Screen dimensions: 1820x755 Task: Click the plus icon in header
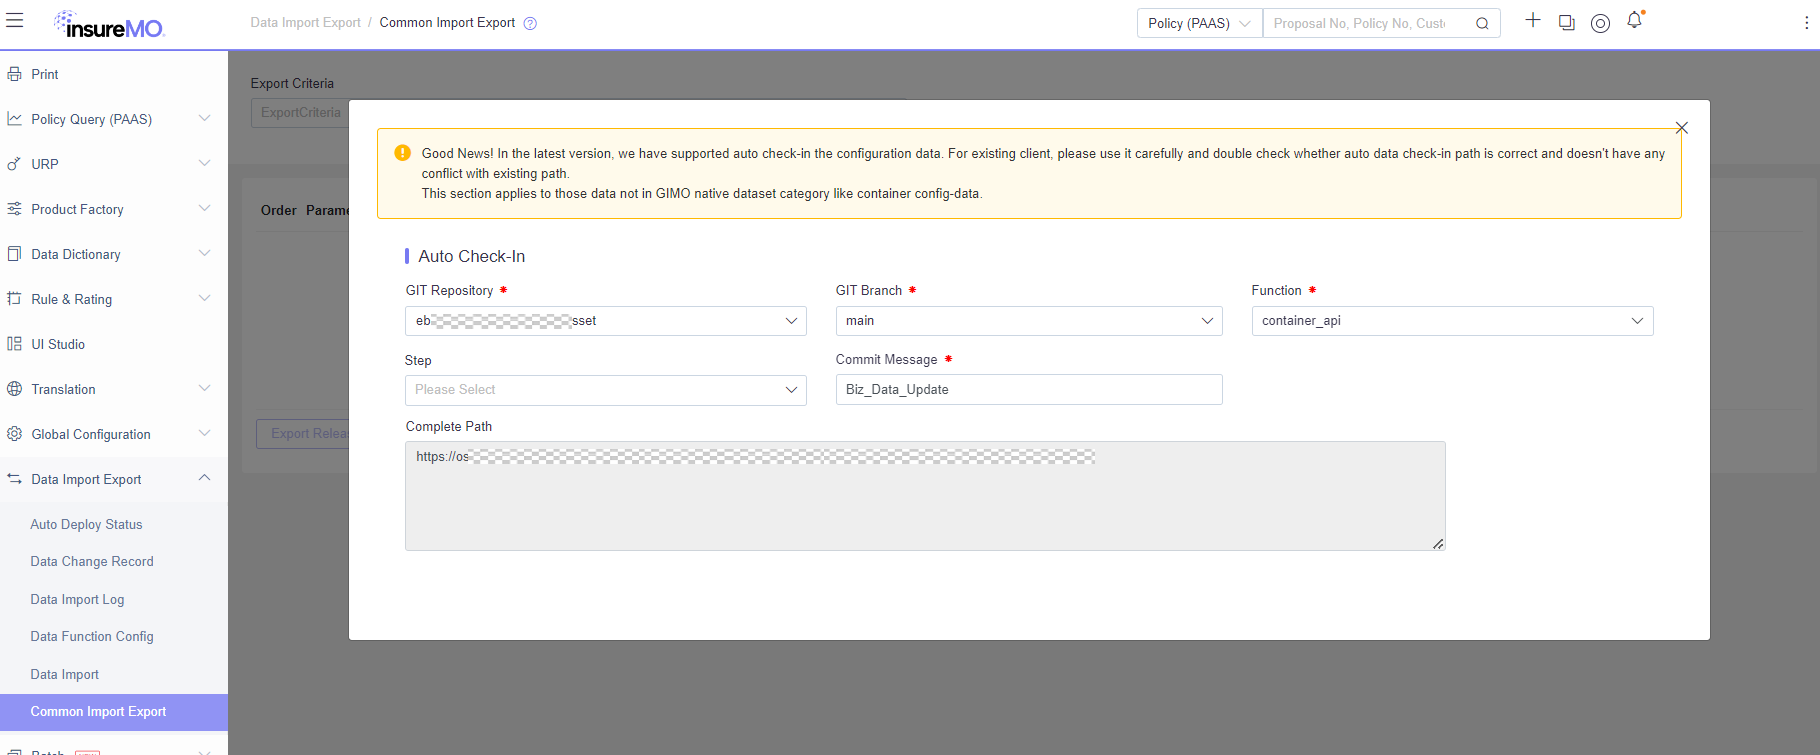coord(1532,21)
